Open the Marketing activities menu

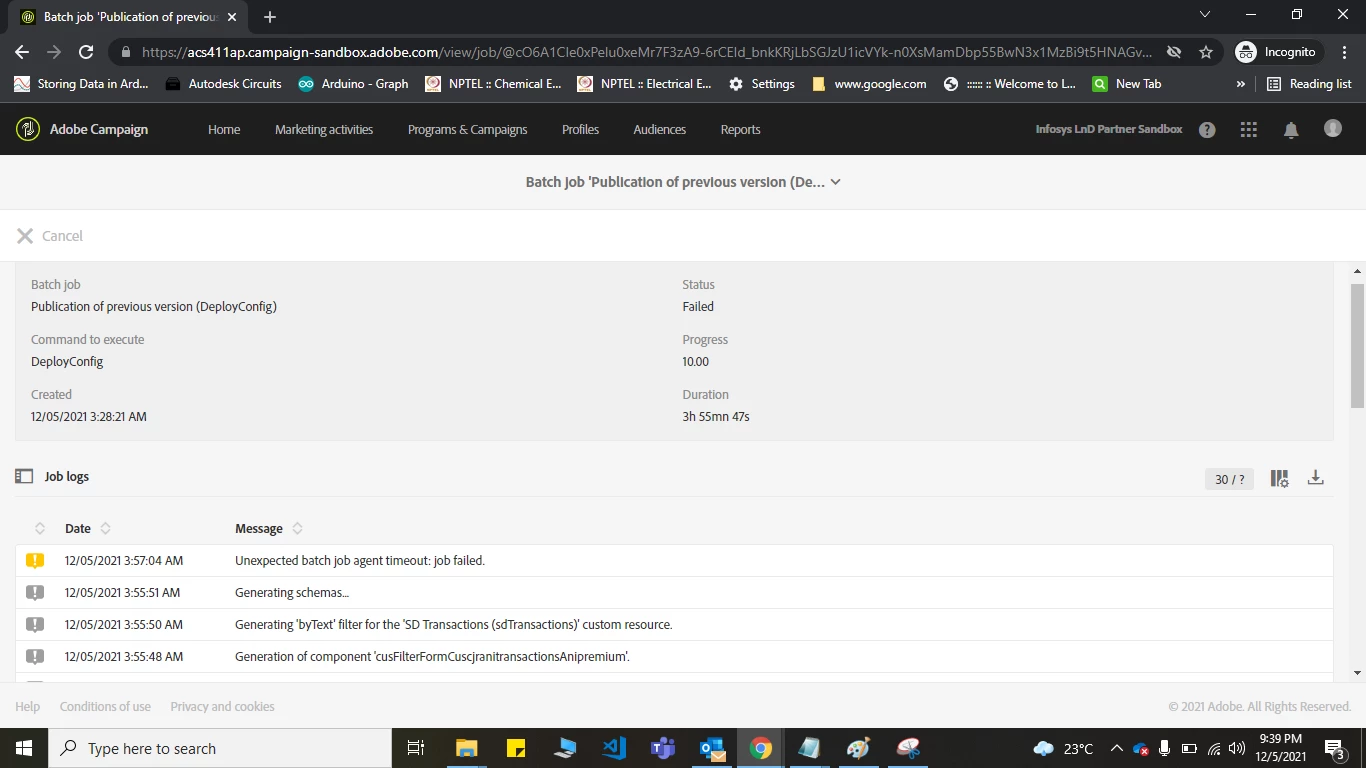[324, 130]
